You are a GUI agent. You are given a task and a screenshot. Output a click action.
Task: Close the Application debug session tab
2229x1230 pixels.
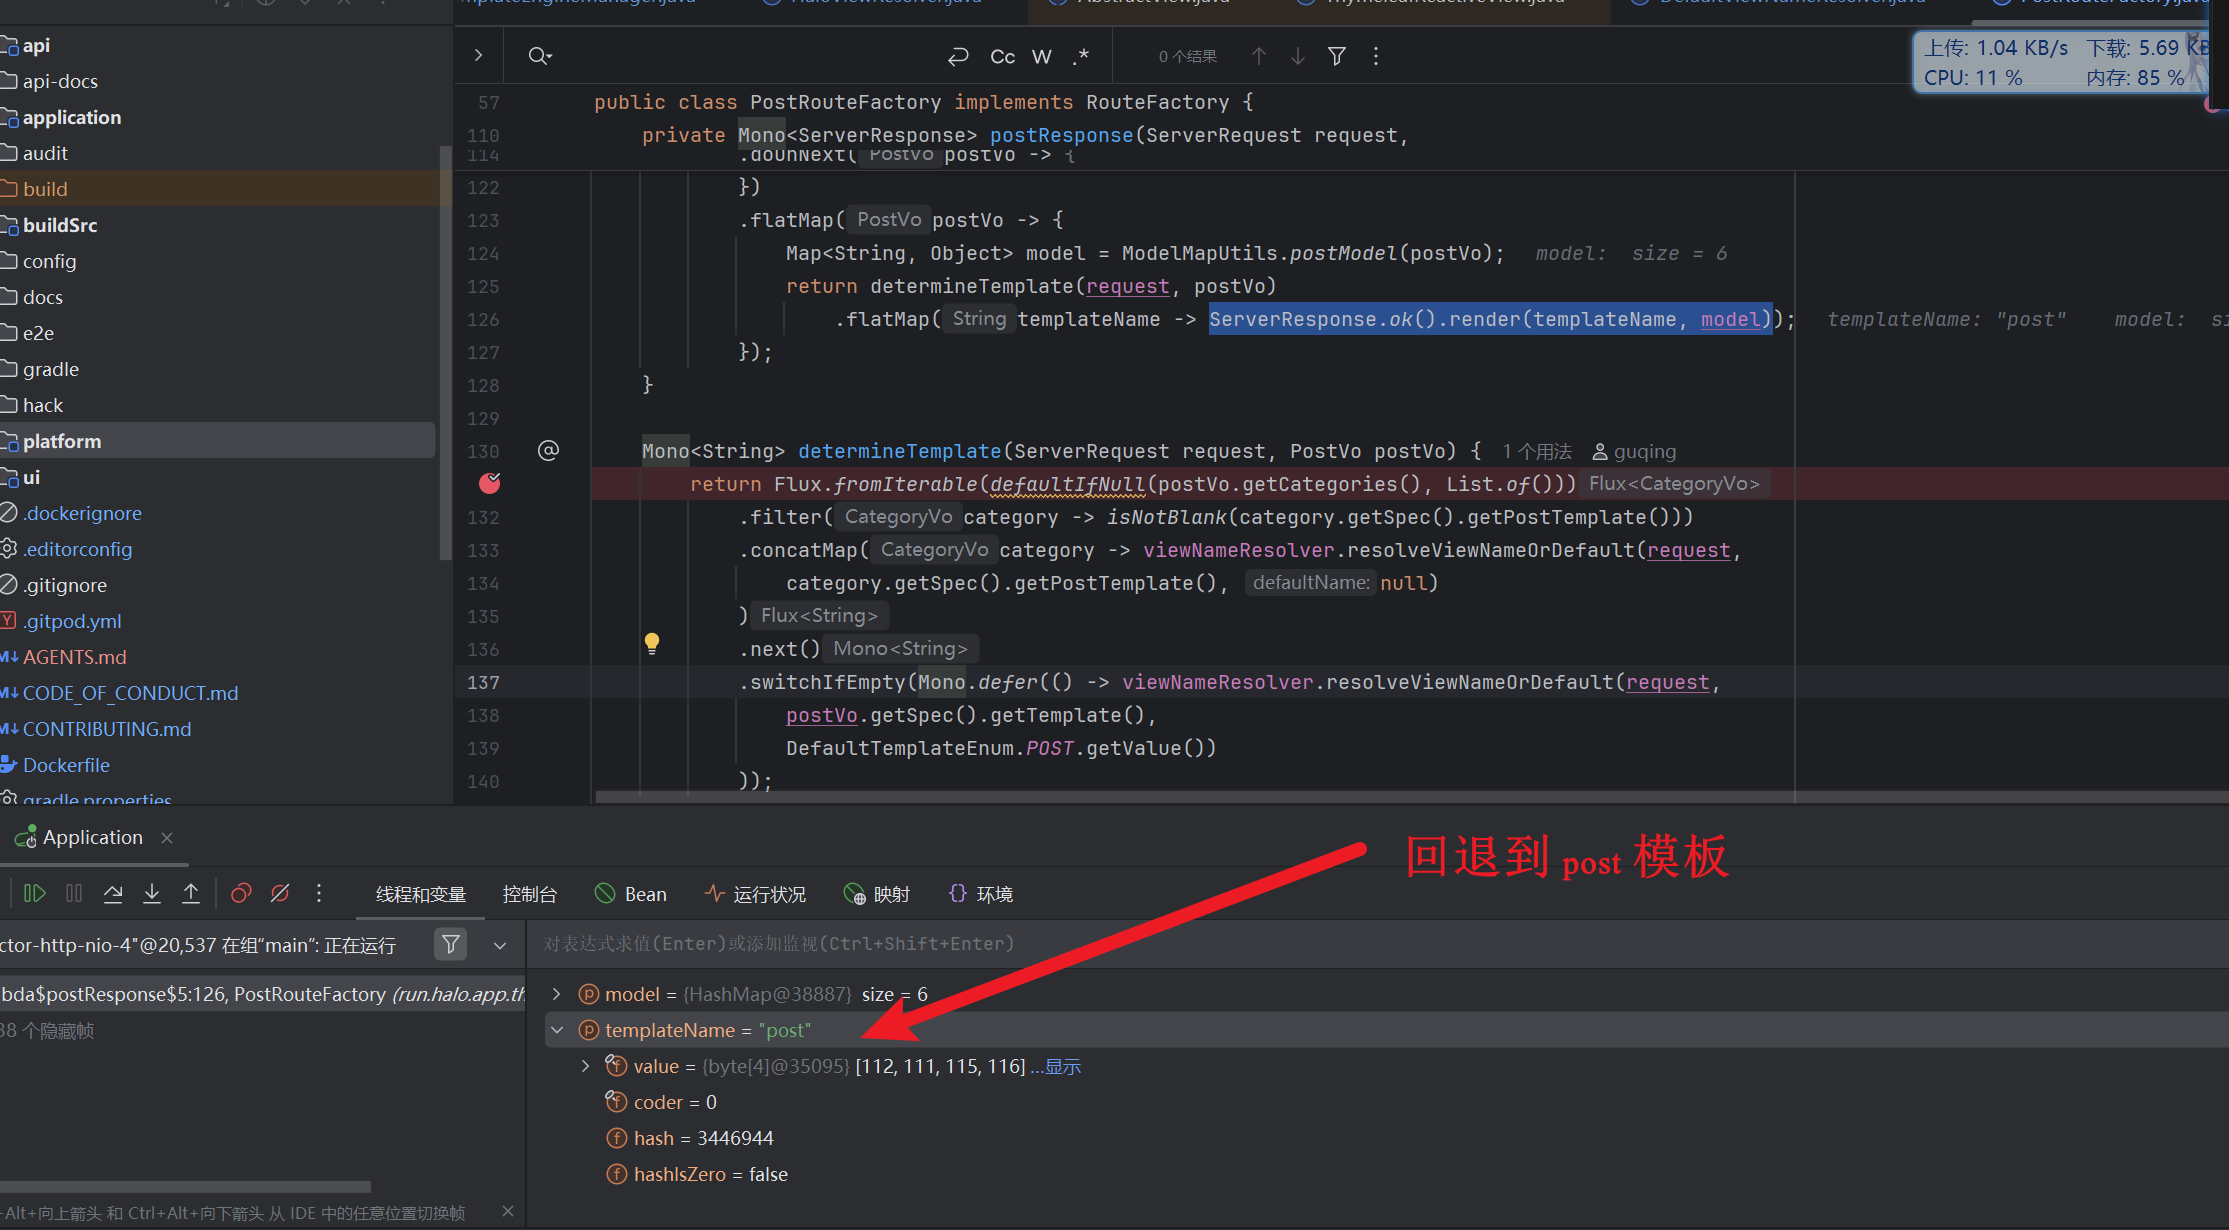click(x=167, y=838)
